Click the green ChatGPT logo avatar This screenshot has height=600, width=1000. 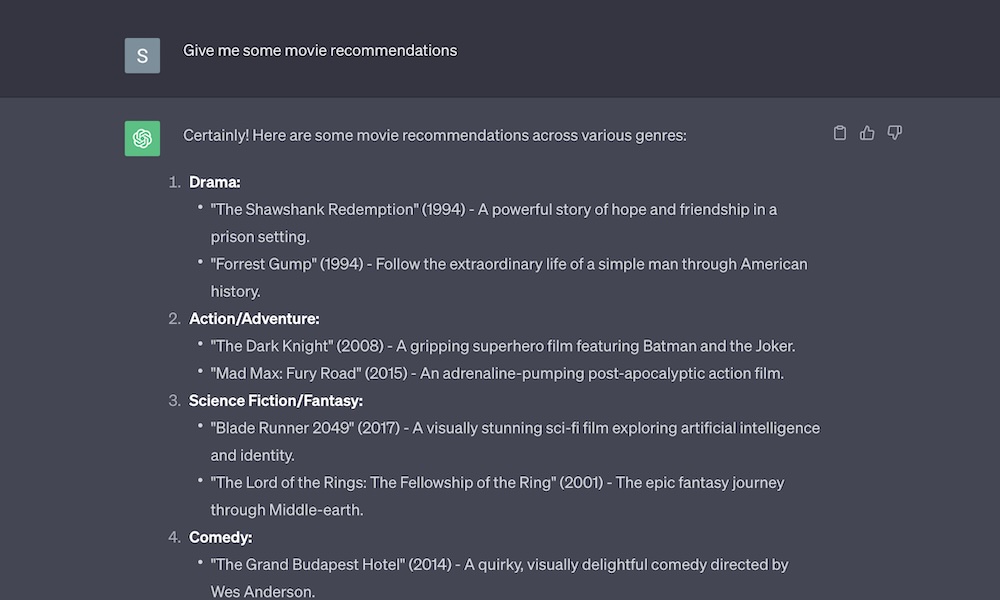coord(142,138)
